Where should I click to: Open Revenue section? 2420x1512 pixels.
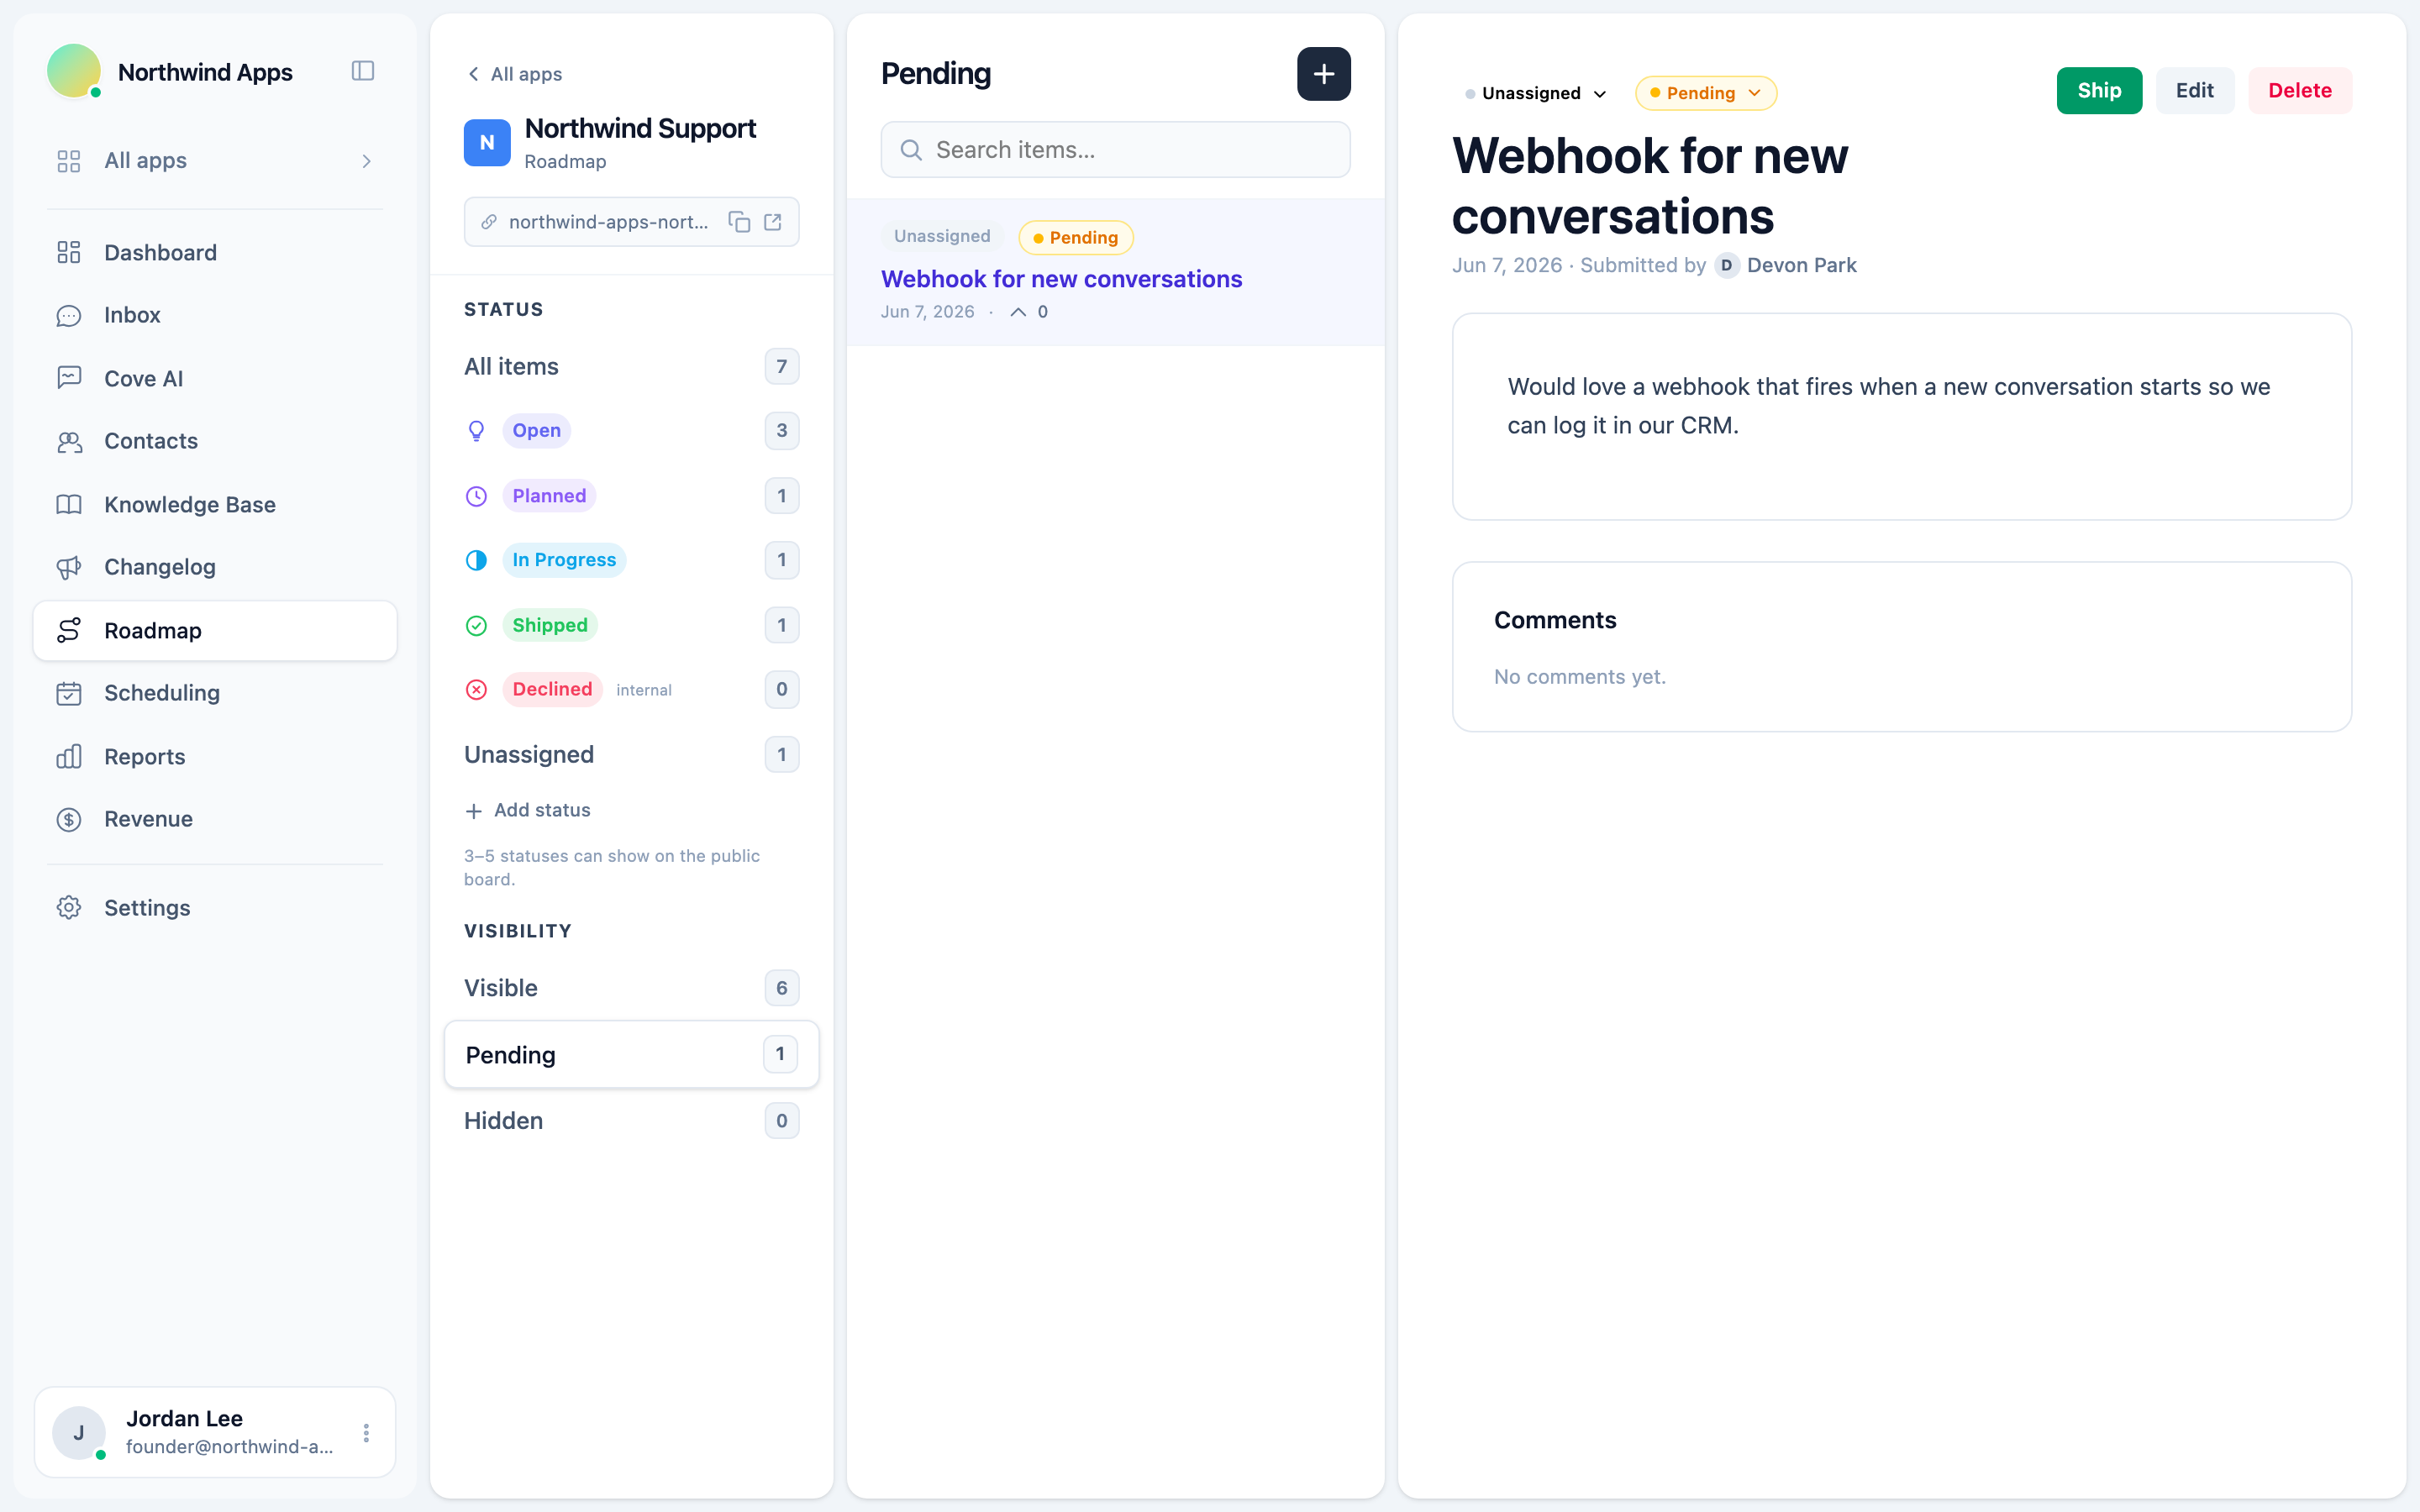[x=215, y=820]
